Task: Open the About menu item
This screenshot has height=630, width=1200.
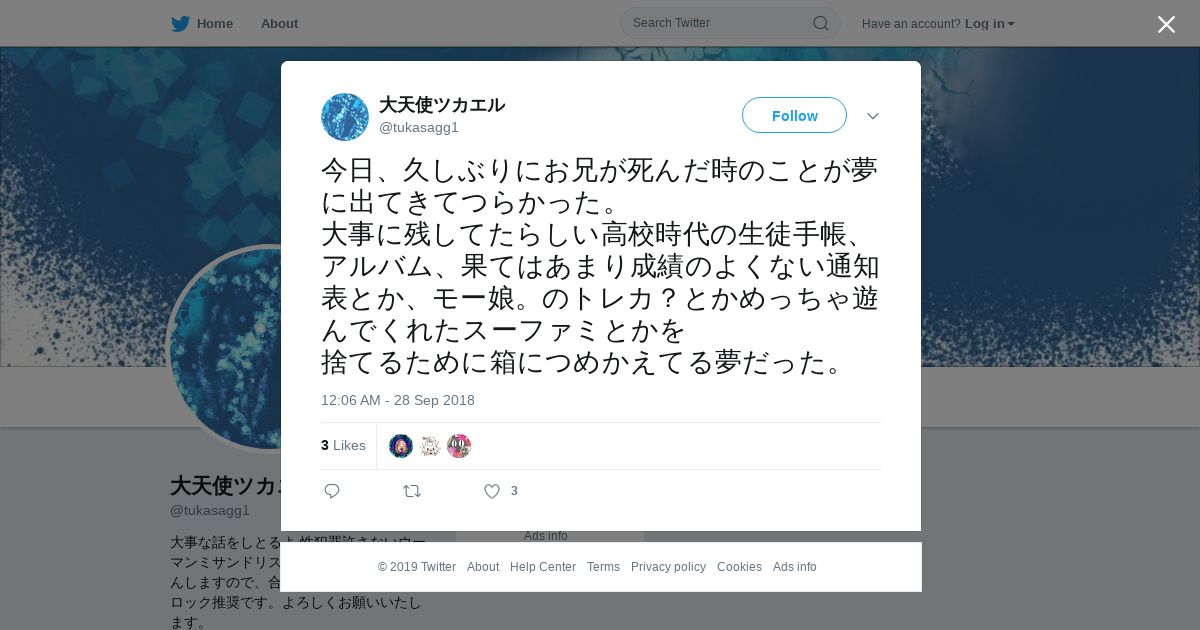Action: tap(279, 23)
